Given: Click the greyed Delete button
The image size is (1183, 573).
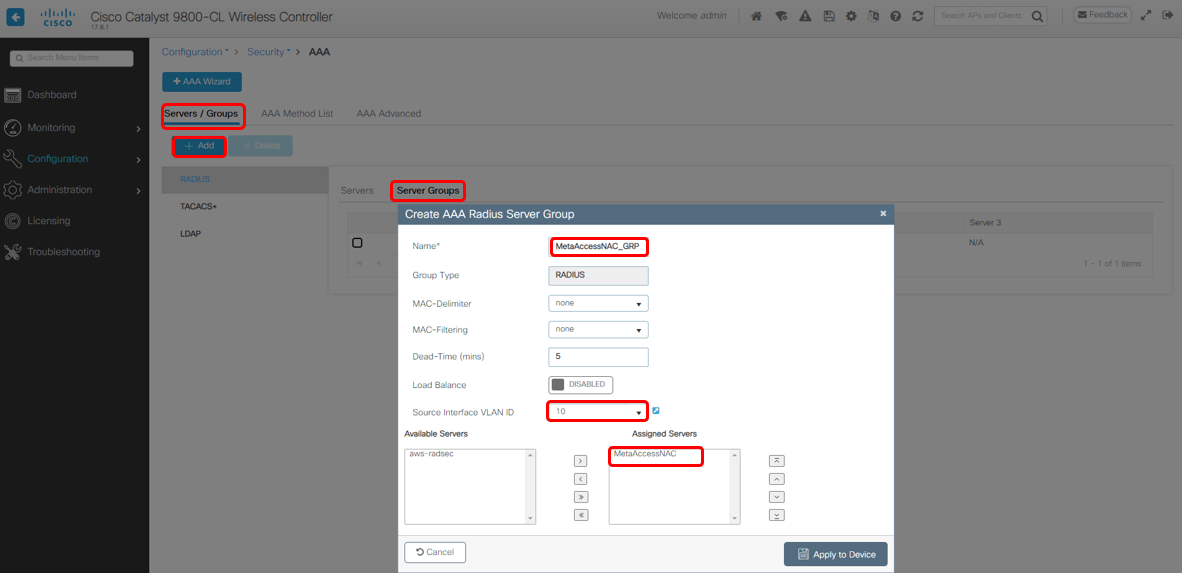Looking at the screenshot, I should tap(260, 146).
